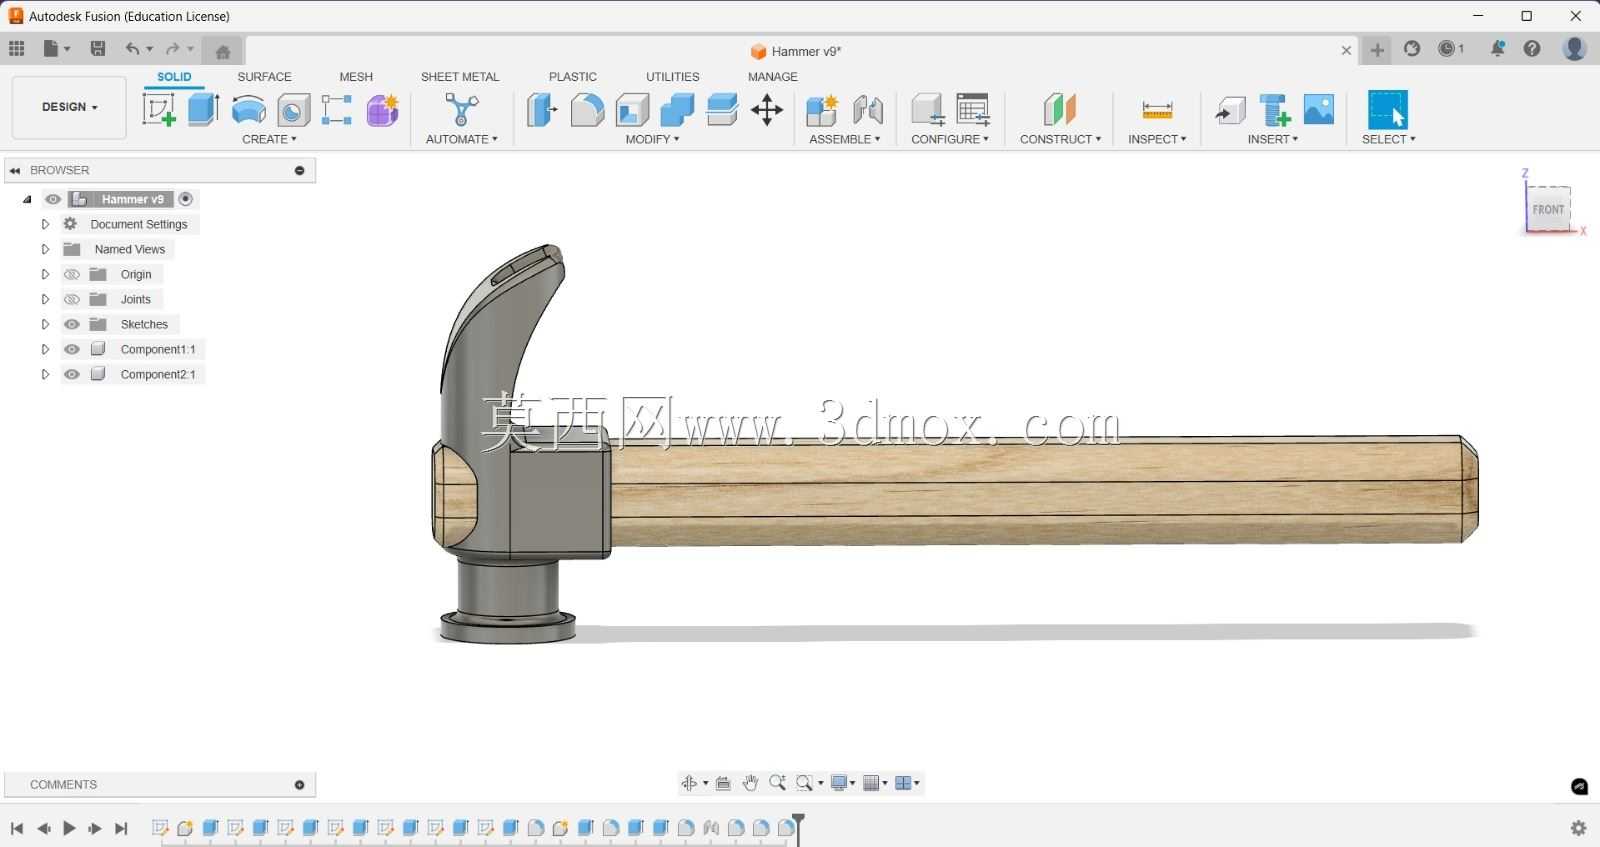Select the Offset Plane construct icon
The image size is (1600, 847).
[1060, 109]
